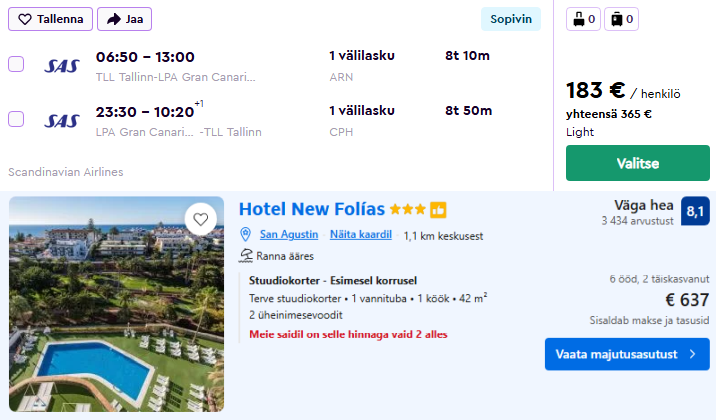Click SAS airline logo on 23:30 flight

pos(62,121)
